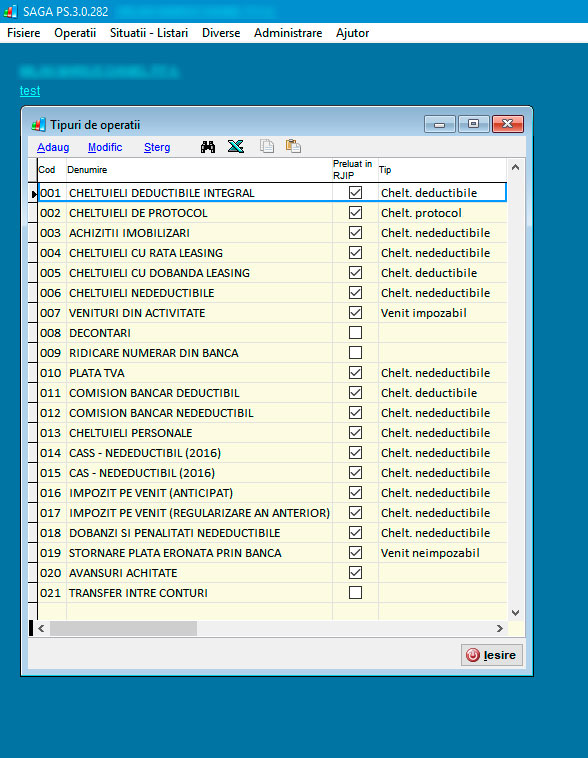Click the horizontal scrollbar thumb

coord(123,628)
